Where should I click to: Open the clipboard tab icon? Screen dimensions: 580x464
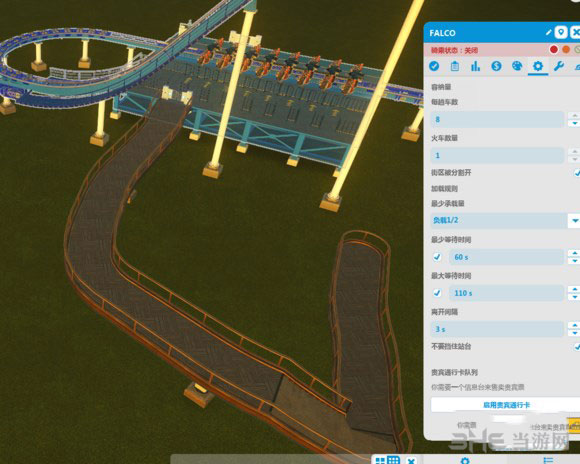click(455, 66)
